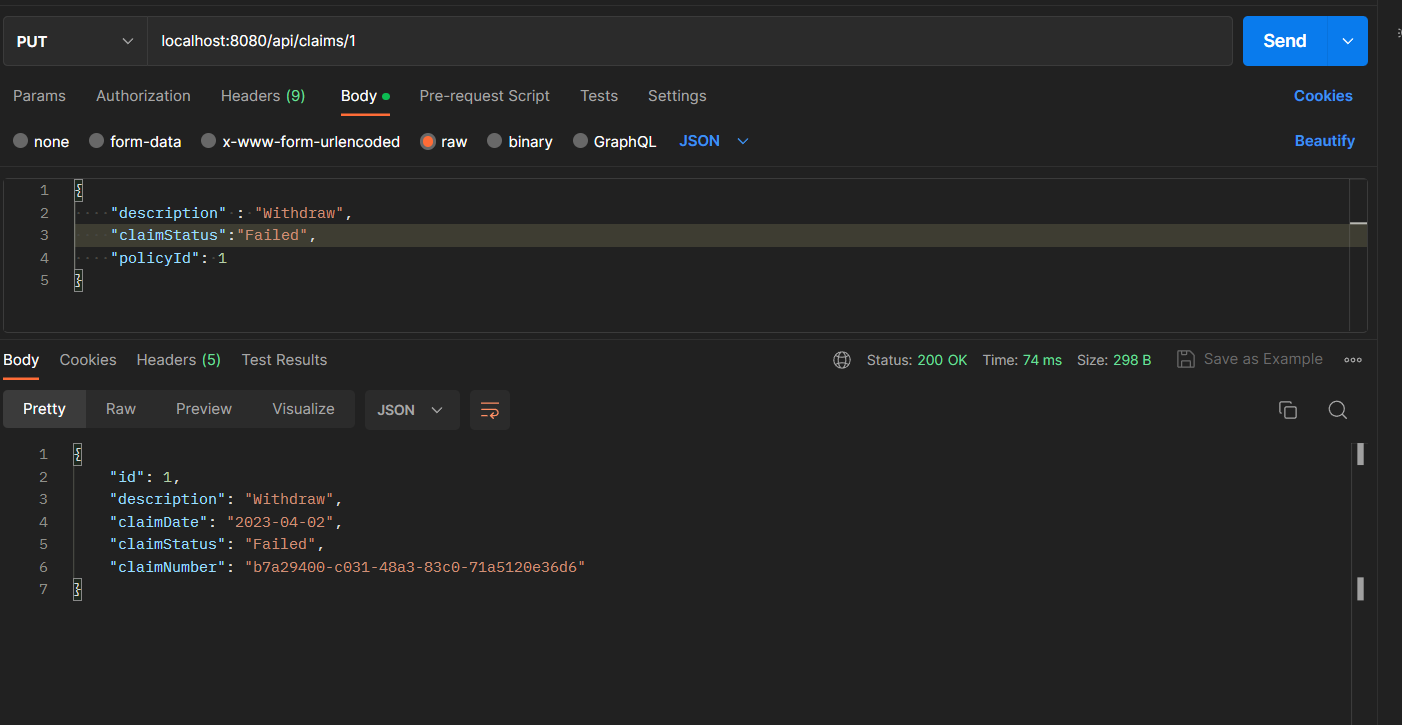Select the none body type
Viewport: 1402px width, 725px height.
pos(41,142)
